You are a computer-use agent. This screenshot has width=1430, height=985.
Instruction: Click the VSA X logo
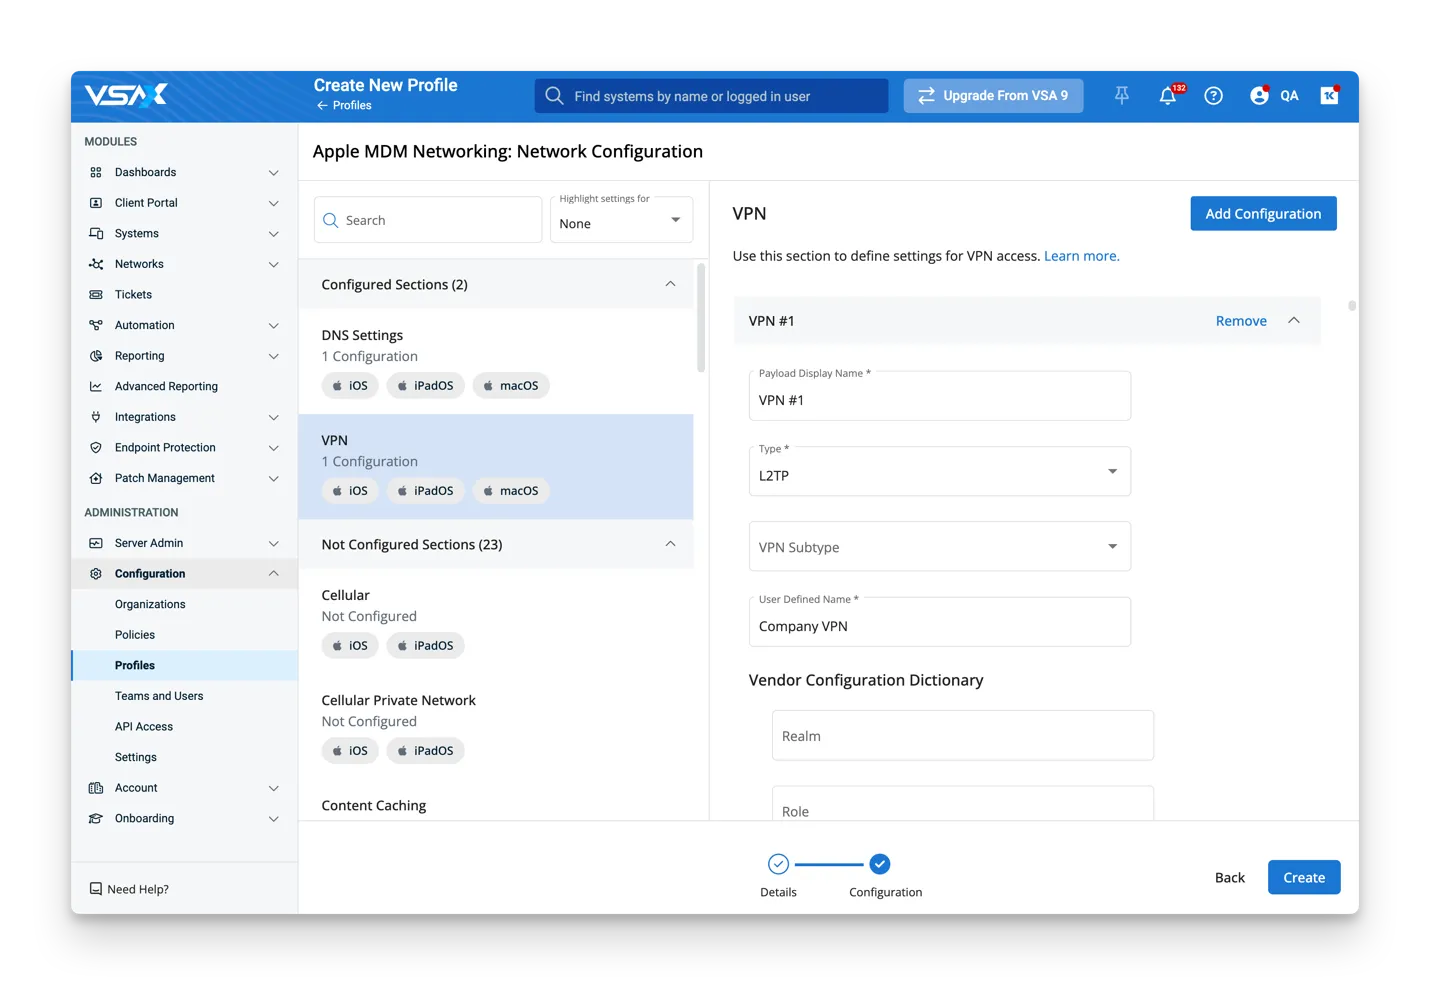pos(126,96)
